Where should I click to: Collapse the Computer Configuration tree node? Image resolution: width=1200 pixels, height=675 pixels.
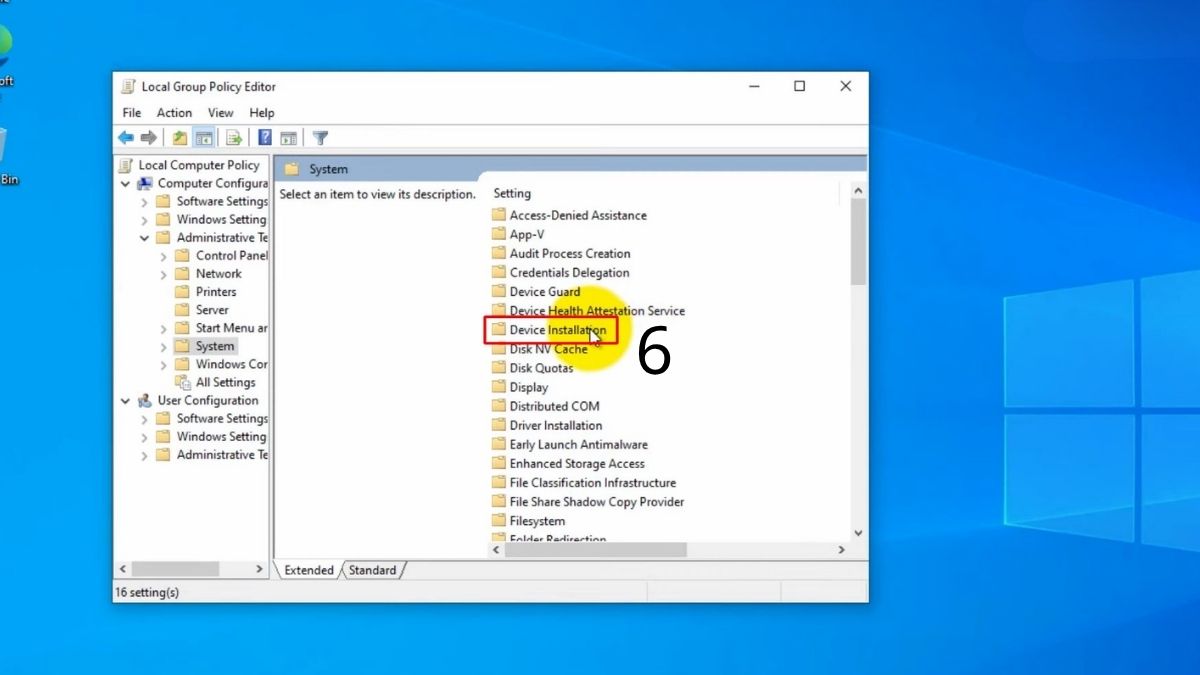pos(125,184)
